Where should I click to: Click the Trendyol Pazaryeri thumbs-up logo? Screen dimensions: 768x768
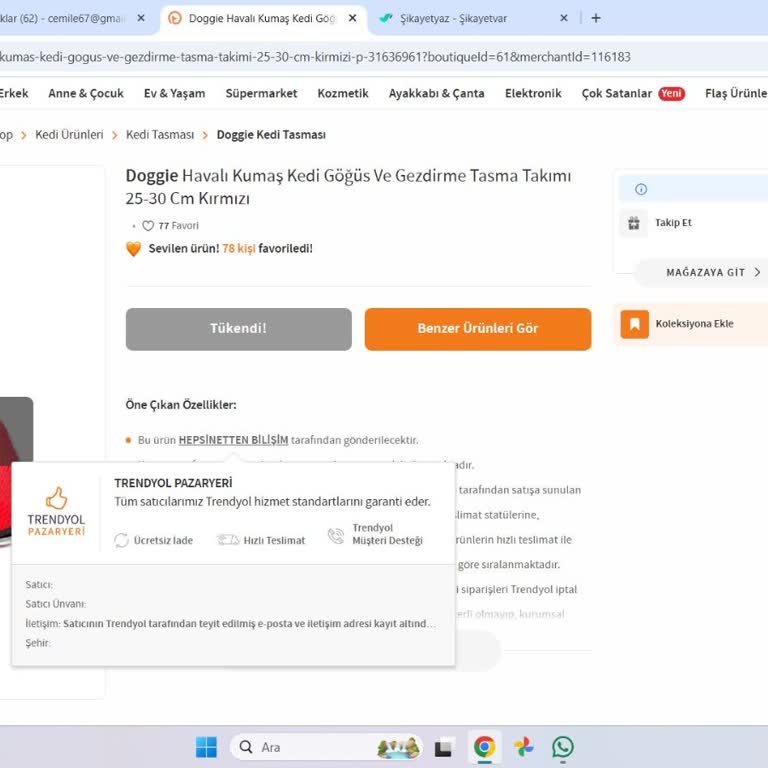56,511
